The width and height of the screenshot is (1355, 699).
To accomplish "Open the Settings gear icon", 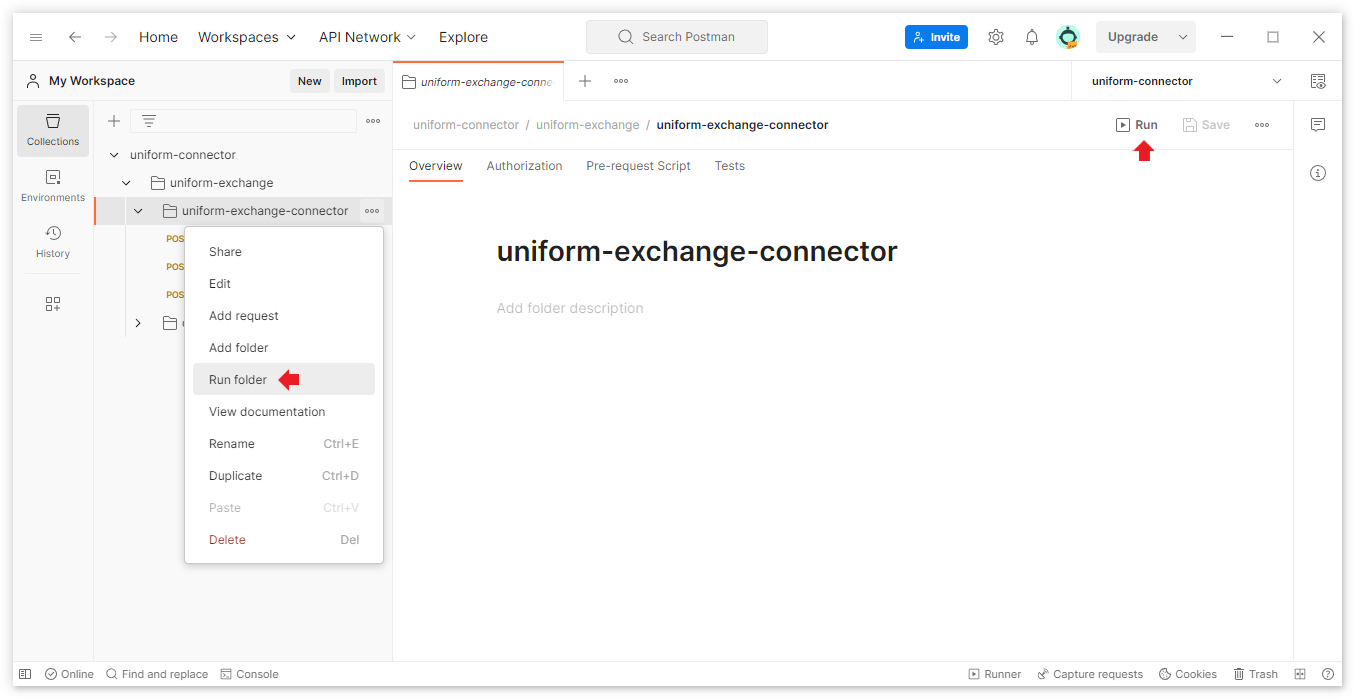I will [995, 37].
